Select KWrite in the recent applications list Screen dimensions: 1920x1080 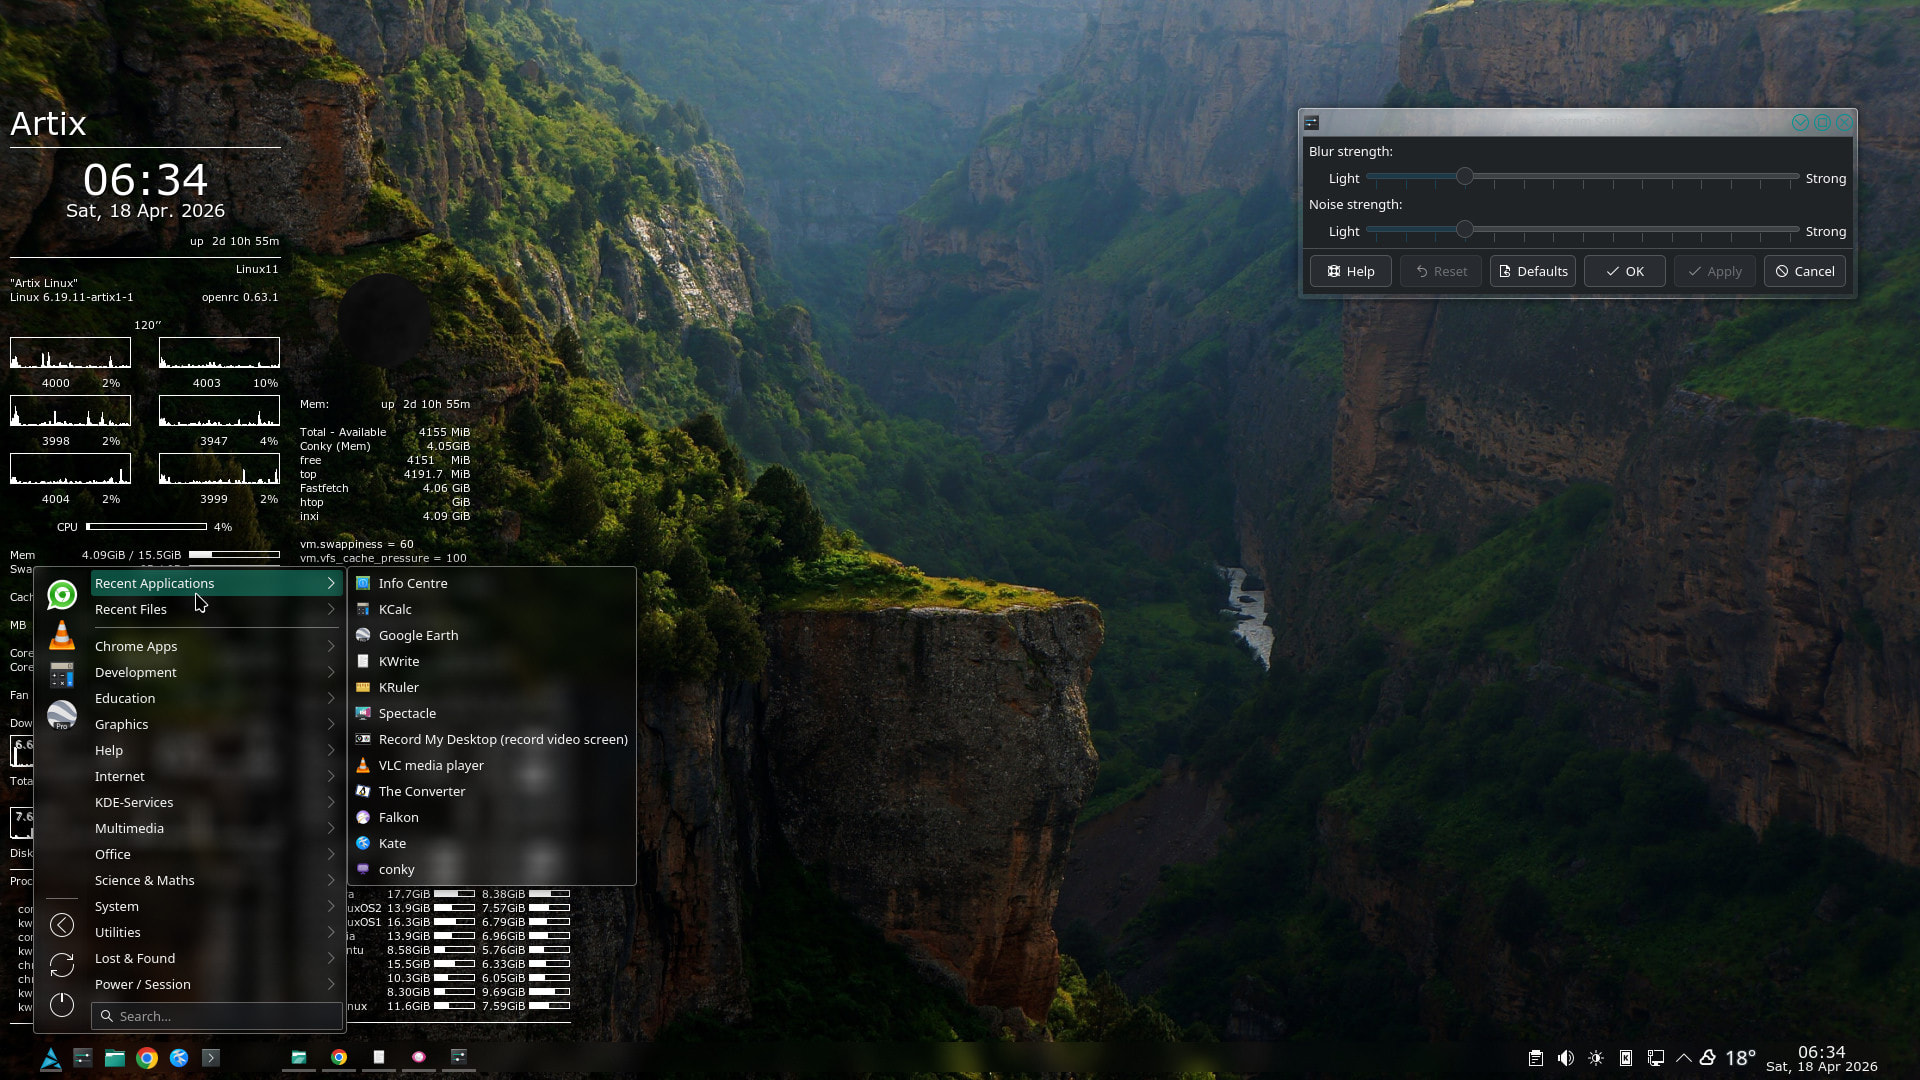[x=399, y=661]
